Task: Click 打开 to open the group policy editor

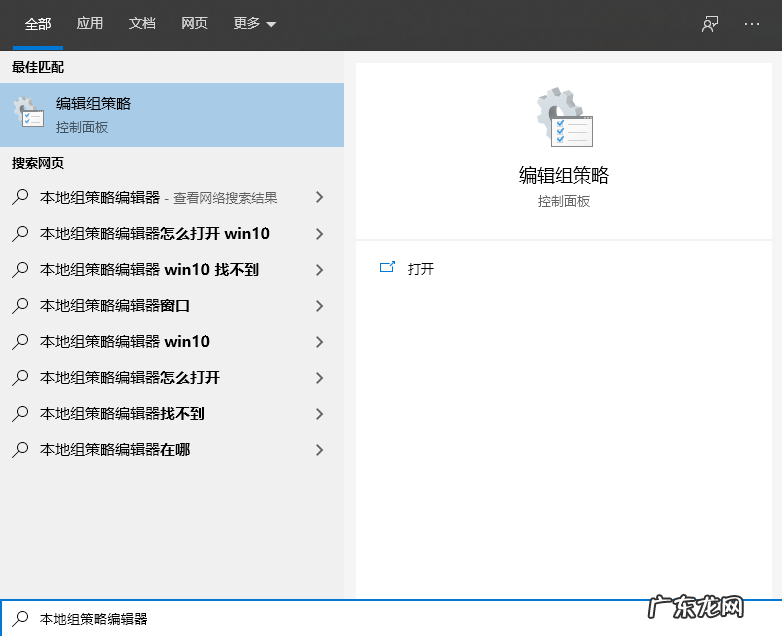Action: click(x=421, y=269)
